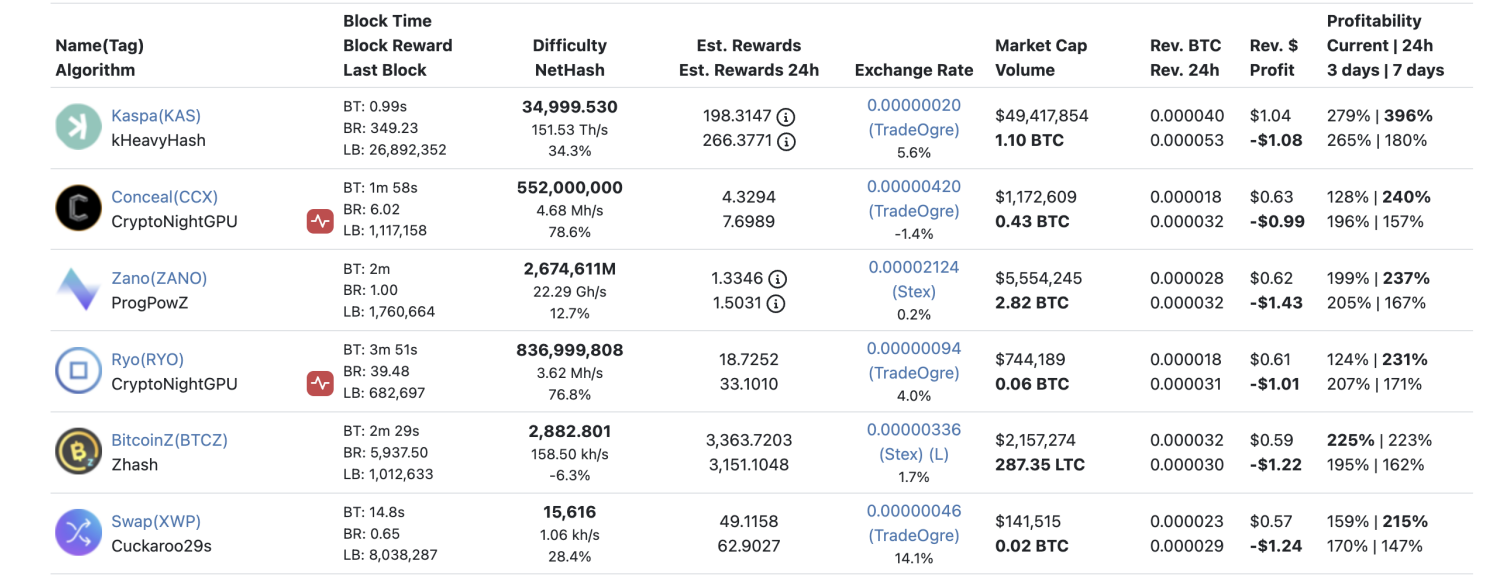Click the Conceal coin logo icon
The width and height of the screenshot is (1490, 578).
(x=78, y=207)
